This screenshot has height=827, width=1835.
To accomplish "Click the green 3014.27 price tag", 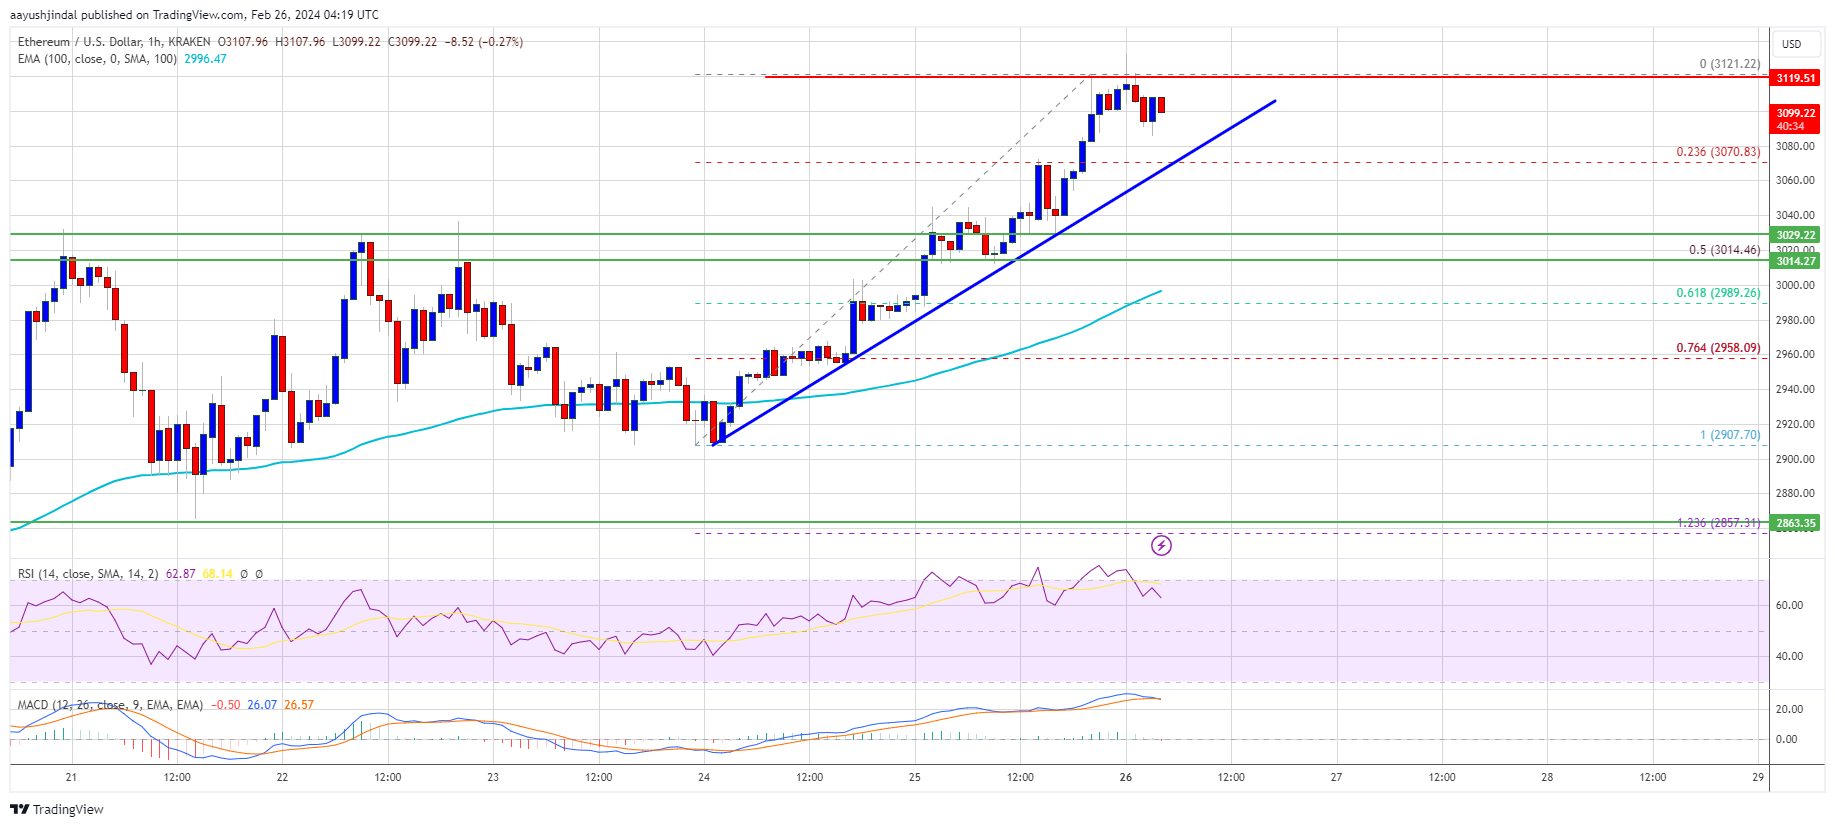I will point(1795,261).
